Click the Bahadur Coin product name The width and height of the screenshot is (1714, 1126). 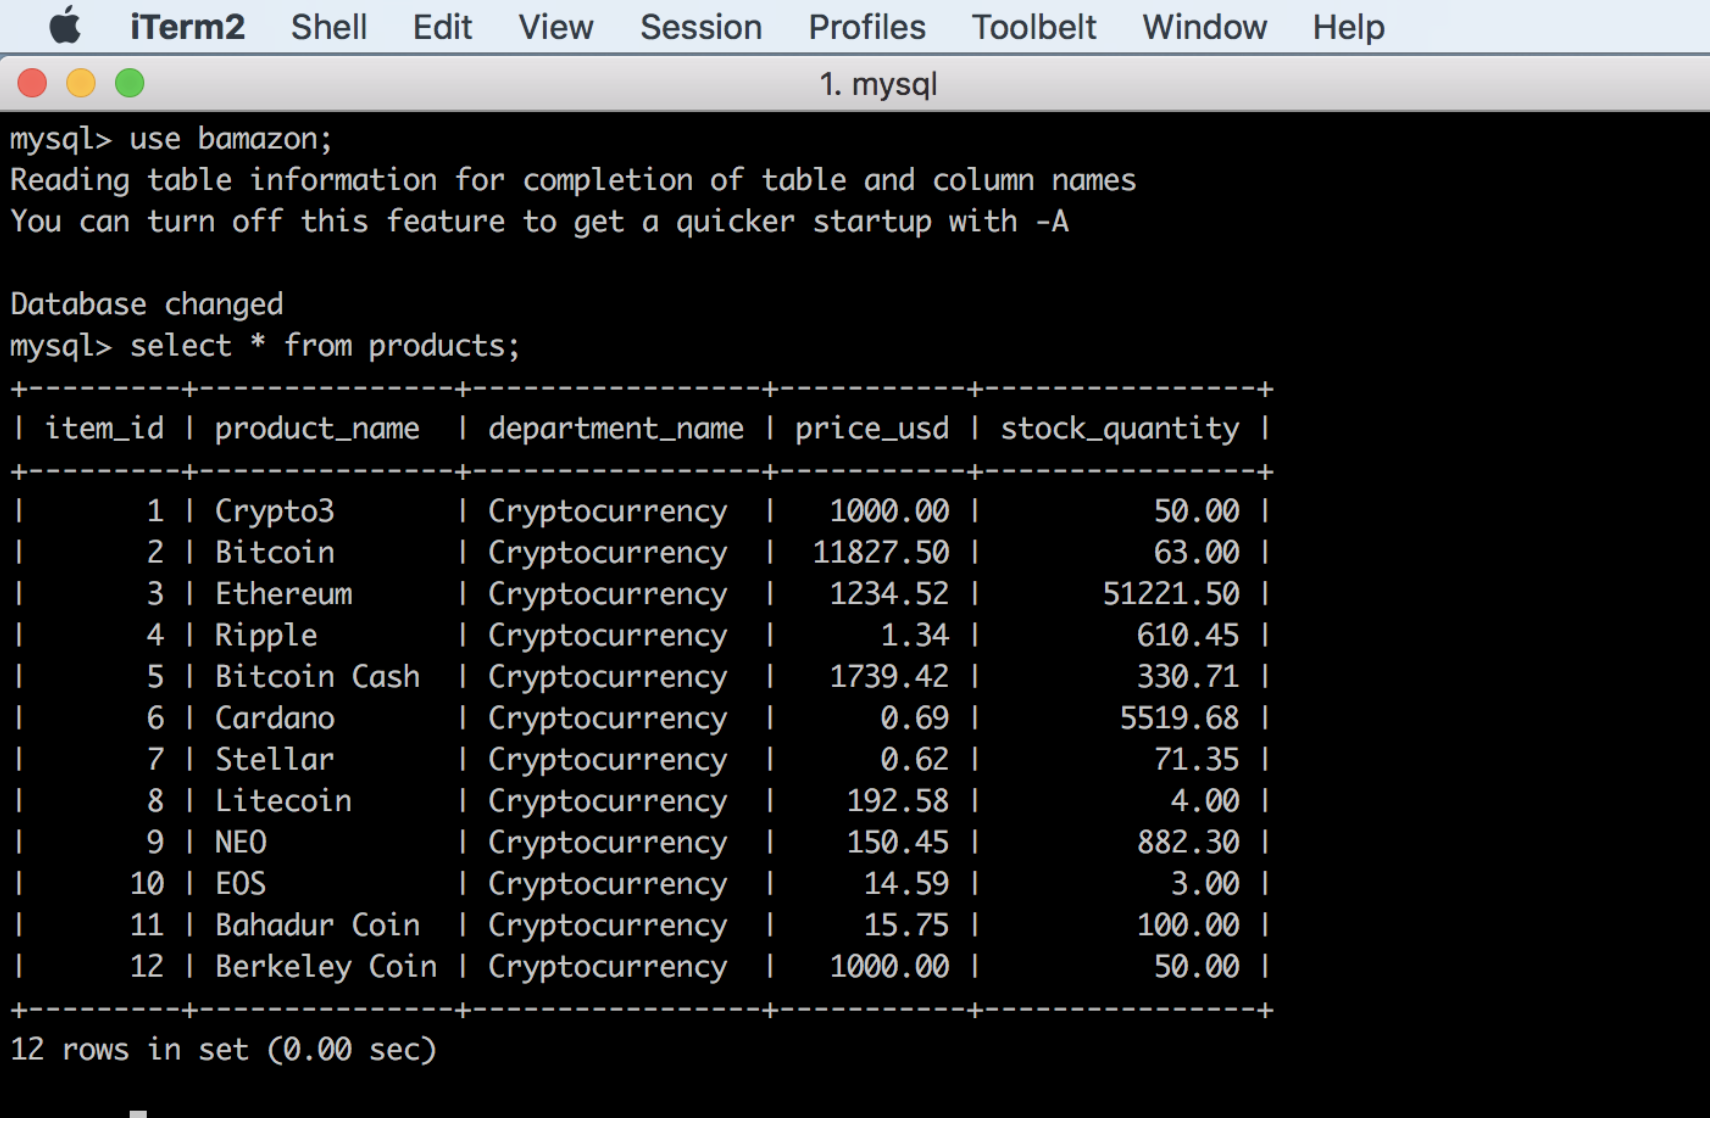(x=317, y=926)
